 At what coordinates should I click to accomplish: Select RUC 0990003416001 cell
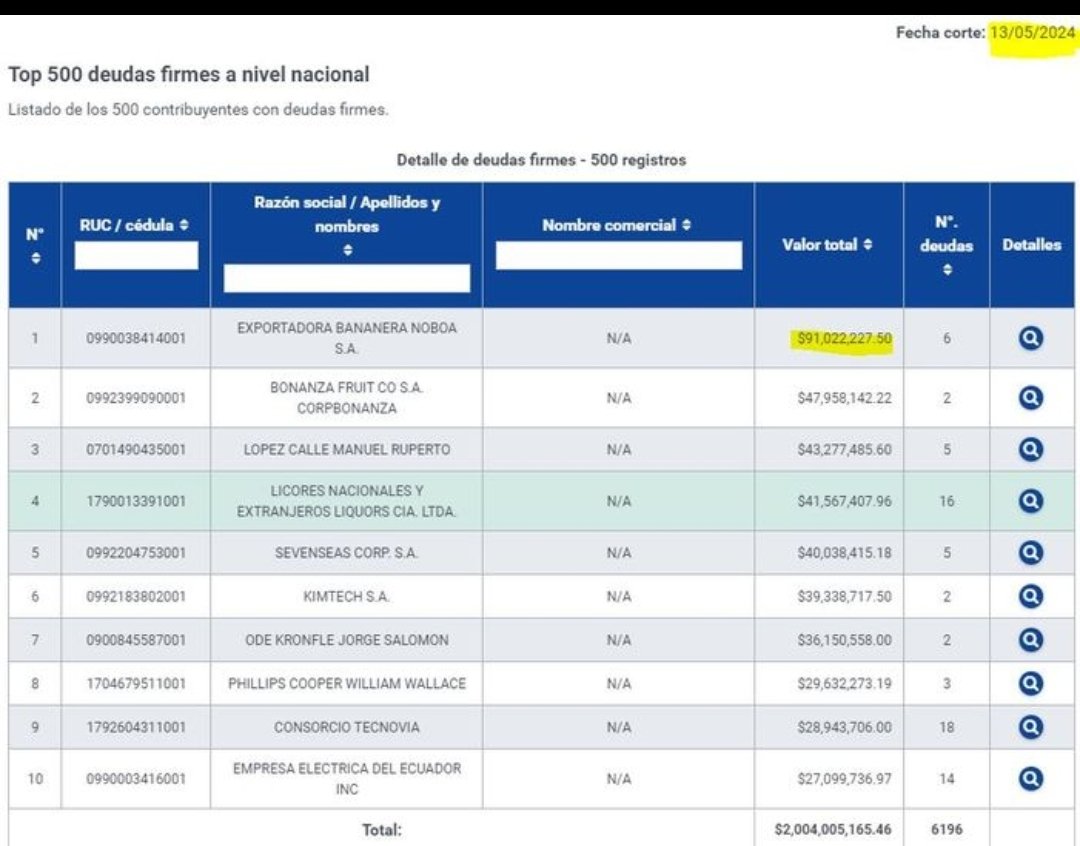136,779
